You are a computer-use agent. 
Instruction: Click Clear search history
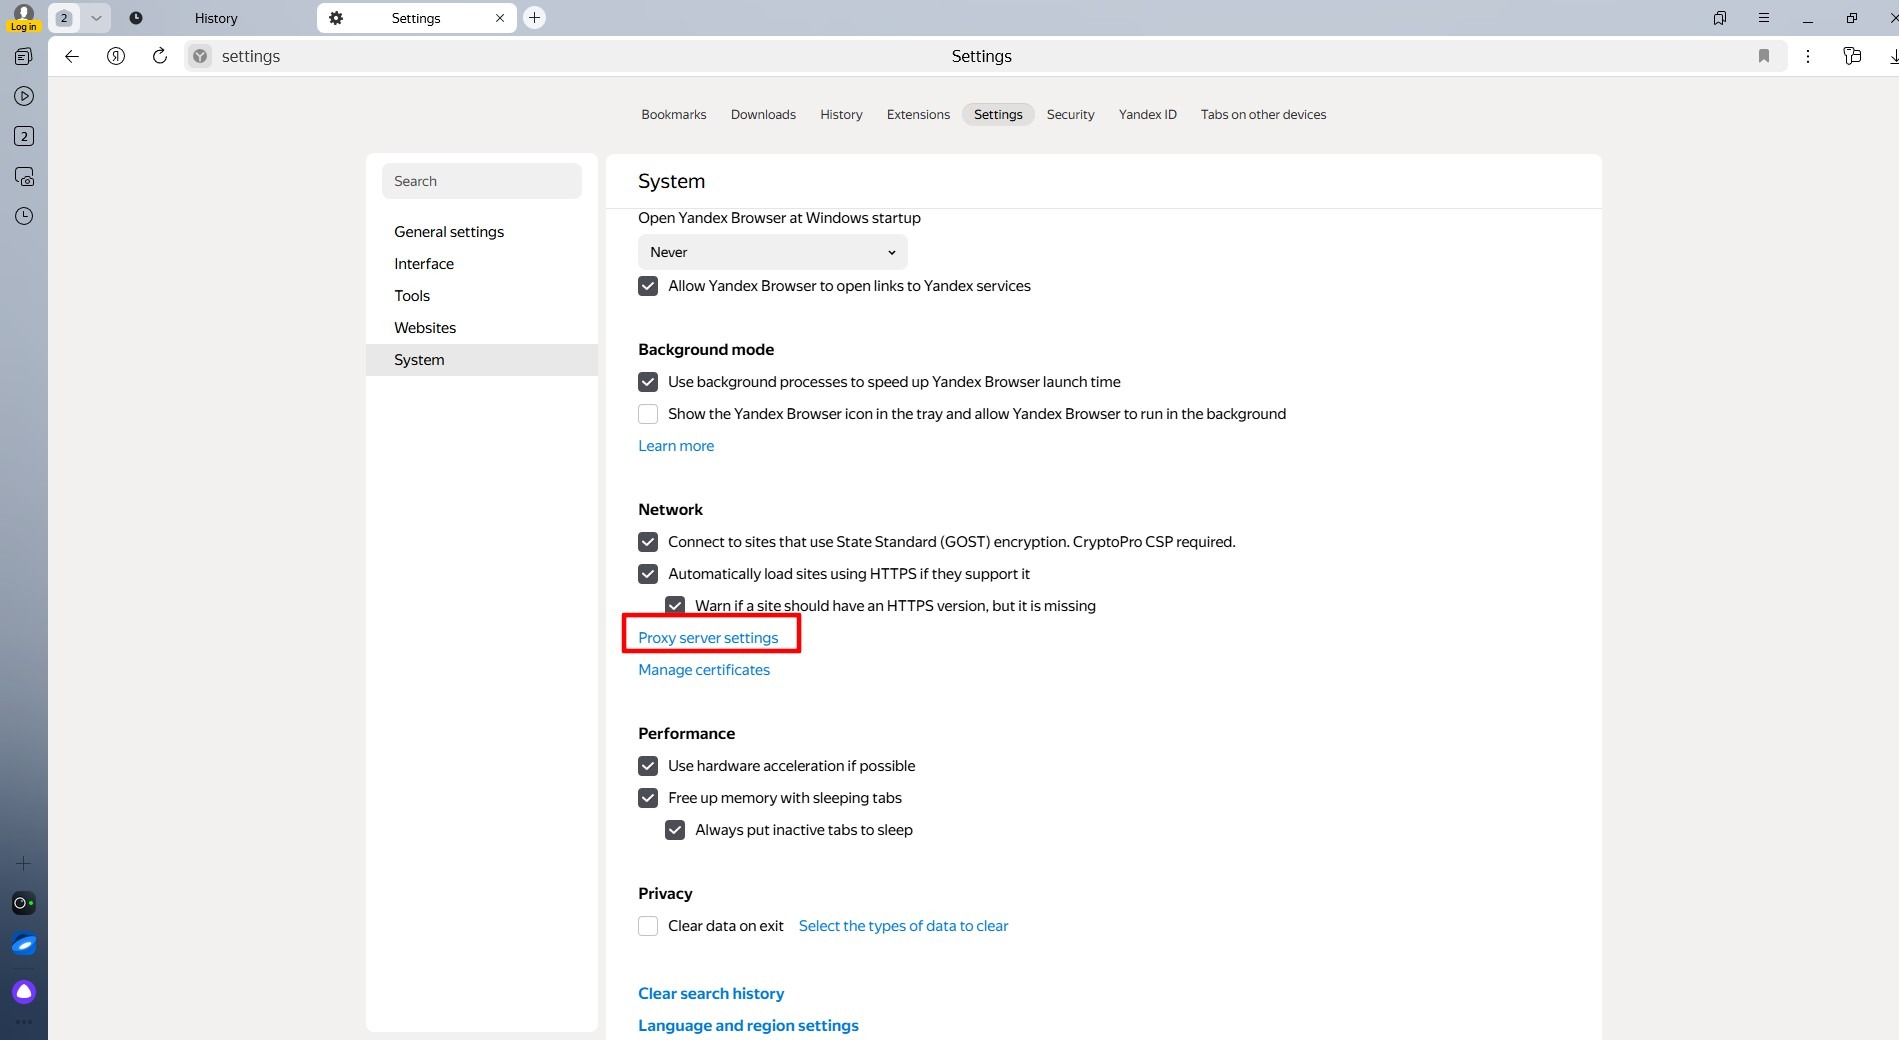tap(710, 992)
